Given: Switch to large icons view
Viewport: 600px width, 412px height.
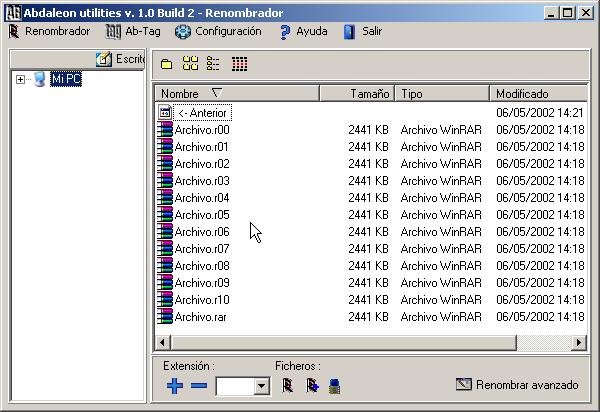Looking at the screenshot, I should (x=190, y=64).
